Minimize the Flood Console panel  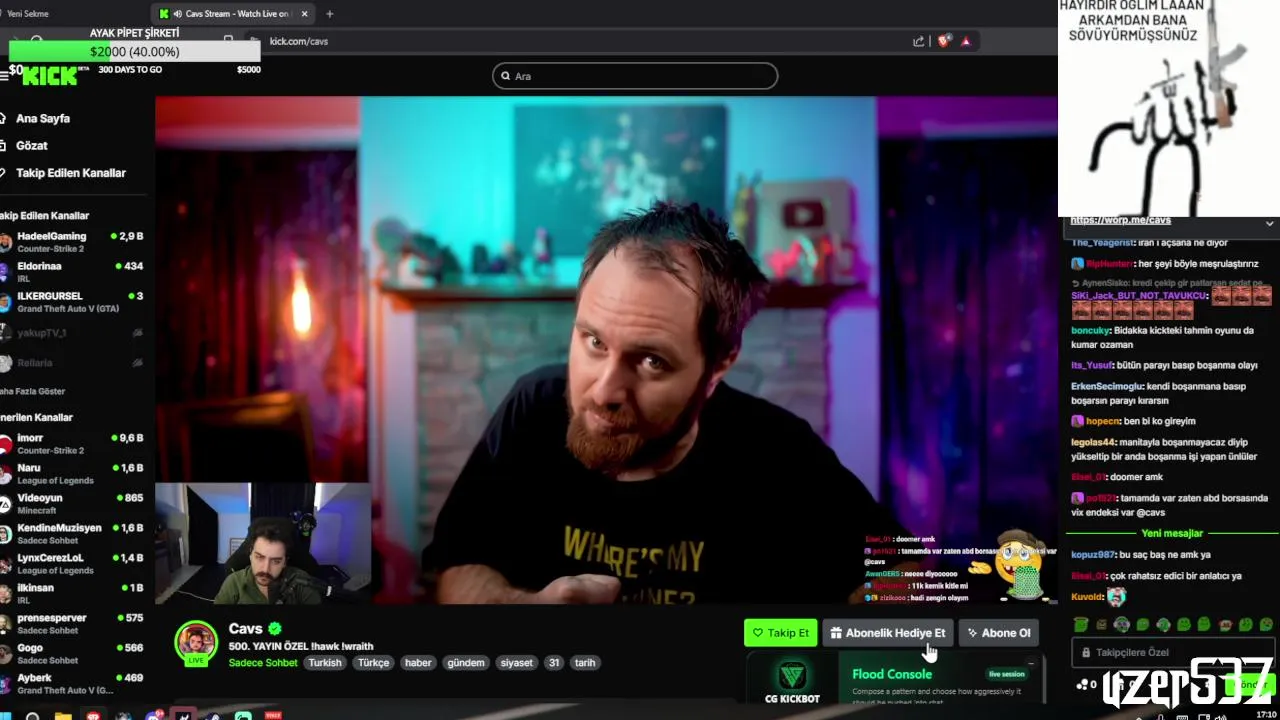click(x=1031, y=662)
